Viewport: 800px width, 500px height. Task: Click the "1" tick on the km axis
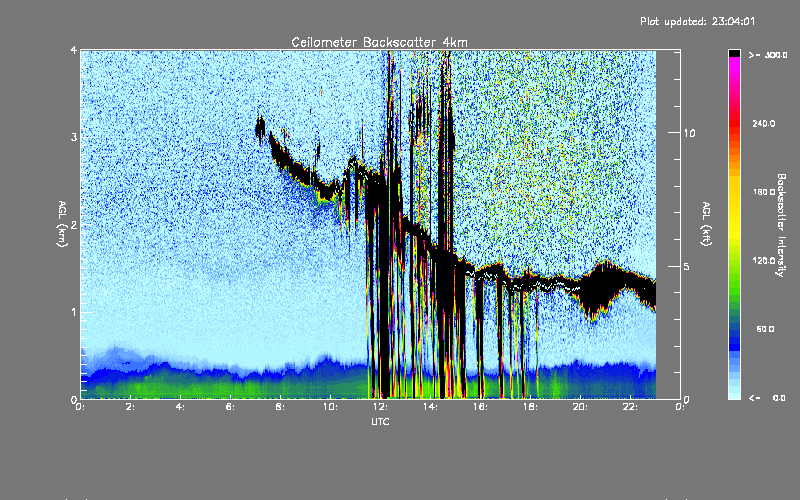coord(74,312)
